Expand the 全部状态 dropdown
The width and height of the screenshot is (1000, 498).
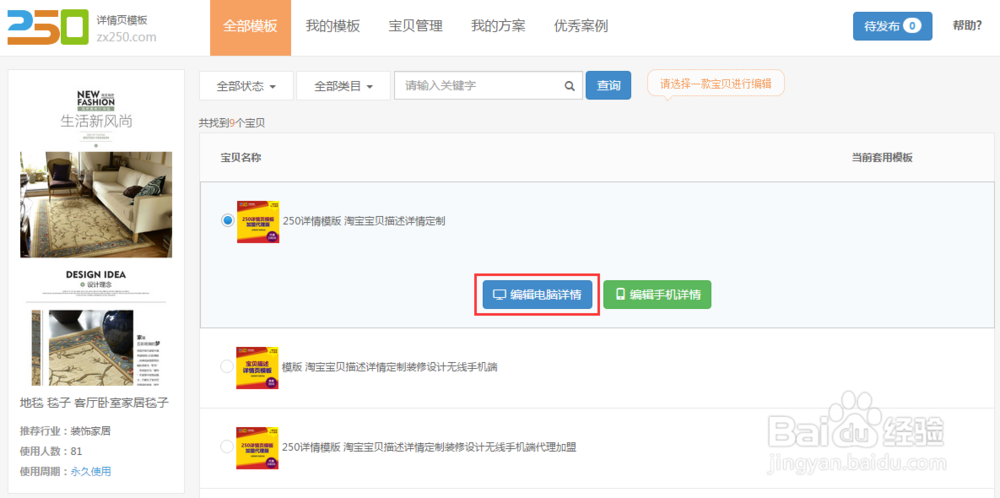pos(246,86)
